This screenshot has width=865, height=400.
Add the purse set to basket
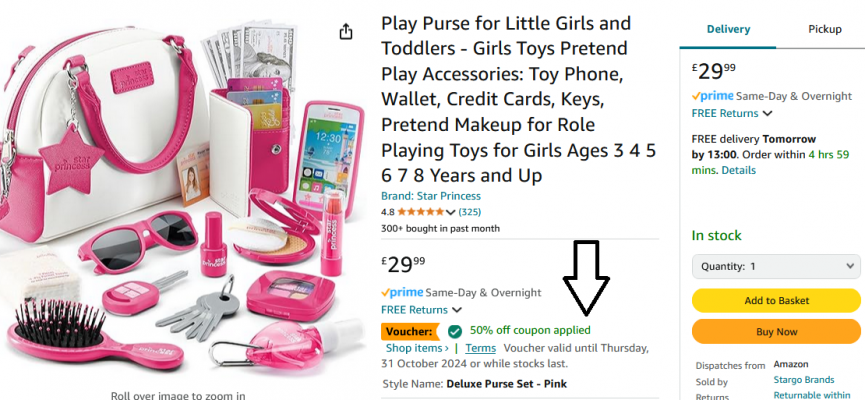point(776,301)
